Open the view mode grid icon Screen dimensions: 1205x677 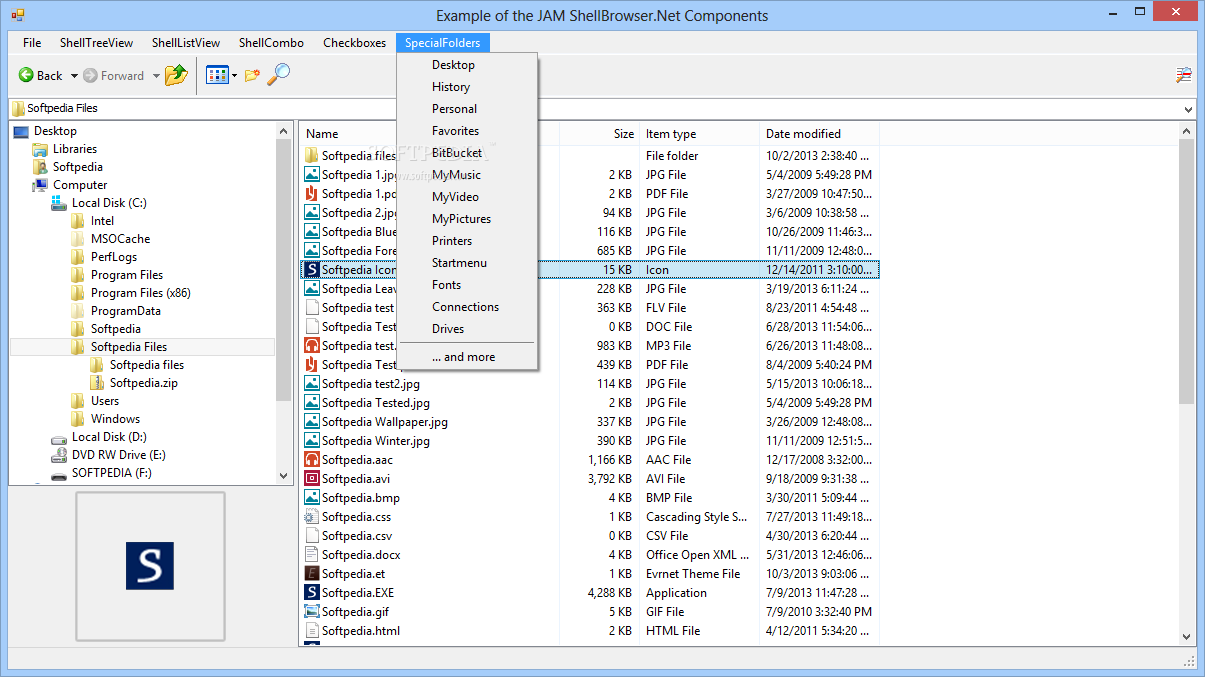pos(217,75)
